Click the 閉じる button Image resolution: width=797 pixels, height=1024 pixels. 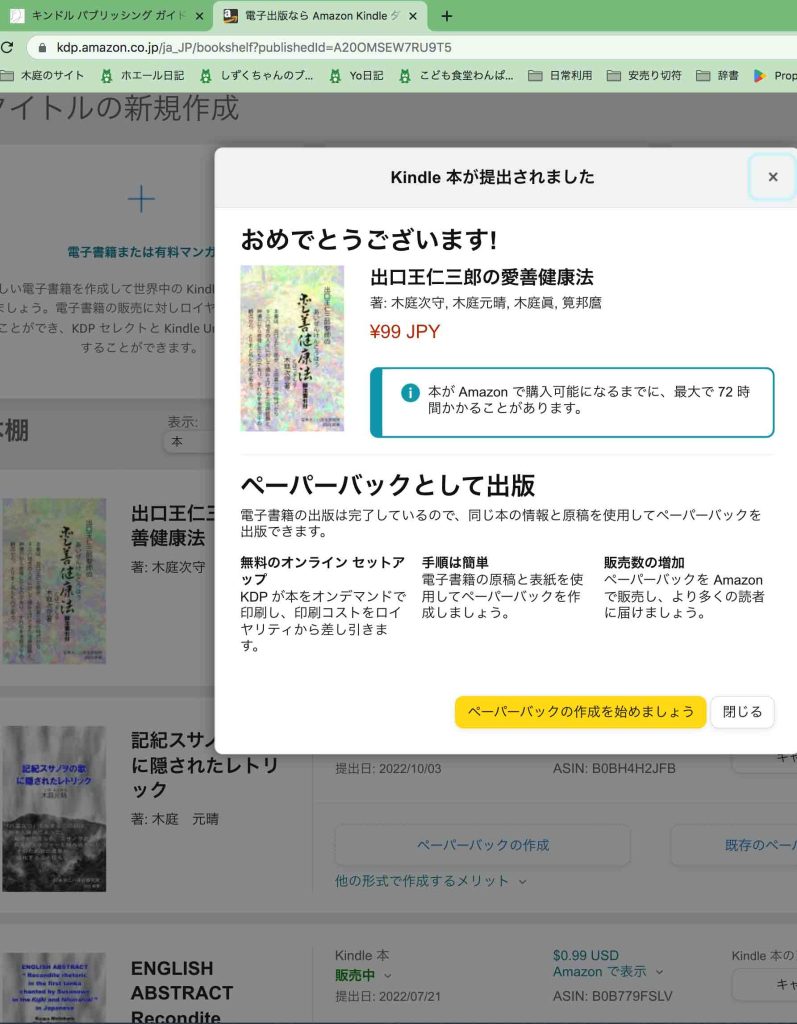coord(742,712)
